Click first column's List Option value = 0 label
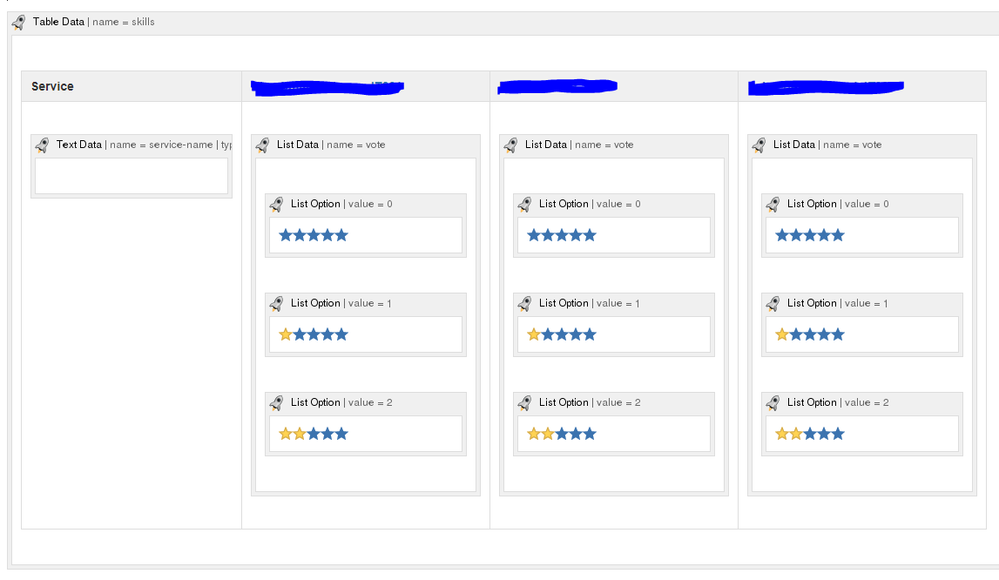 341,204
